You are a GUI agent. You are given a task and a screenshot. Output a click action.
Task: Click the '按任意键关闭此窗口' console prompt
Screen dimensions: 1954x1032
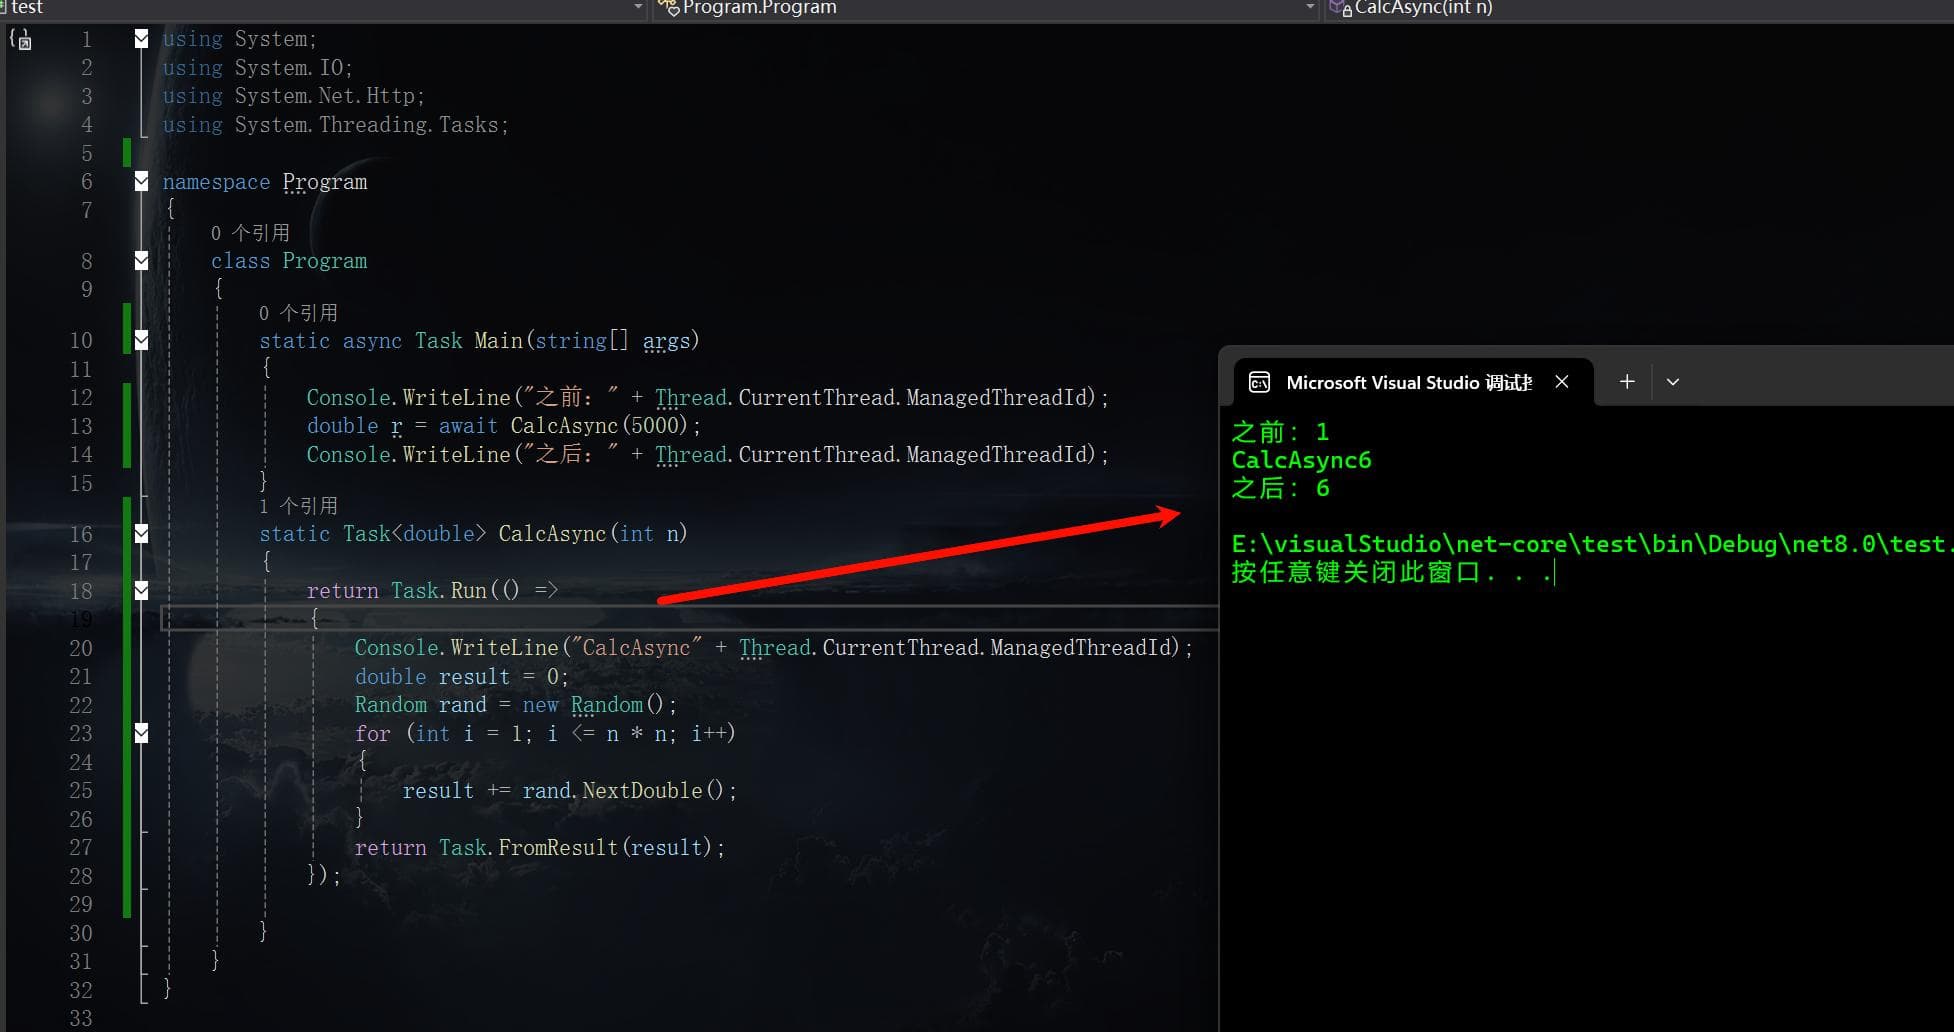1392,573
